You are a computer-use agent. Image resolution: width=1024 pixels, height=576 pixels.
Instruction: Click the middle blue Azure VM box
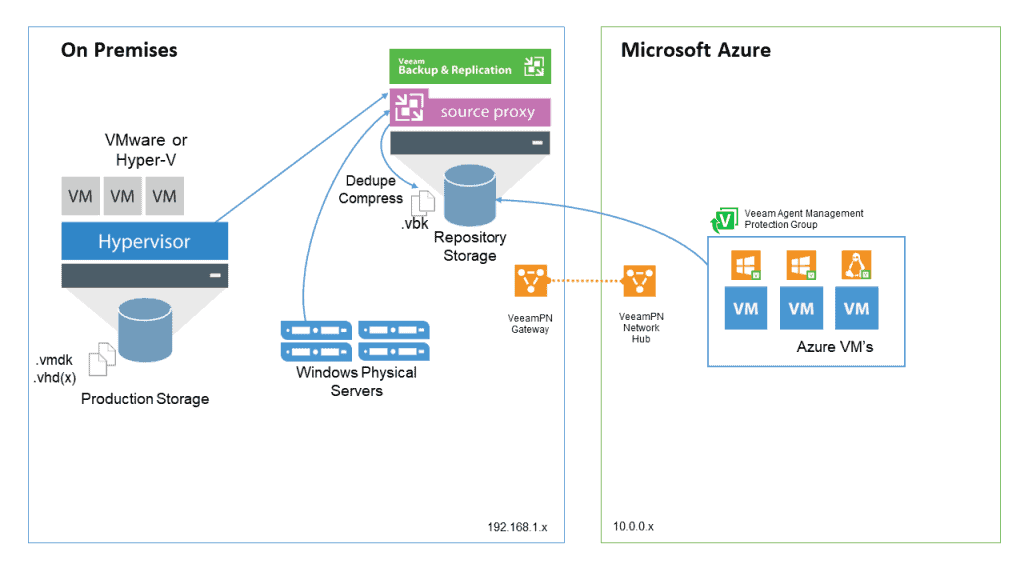click(x=801, y=308)
